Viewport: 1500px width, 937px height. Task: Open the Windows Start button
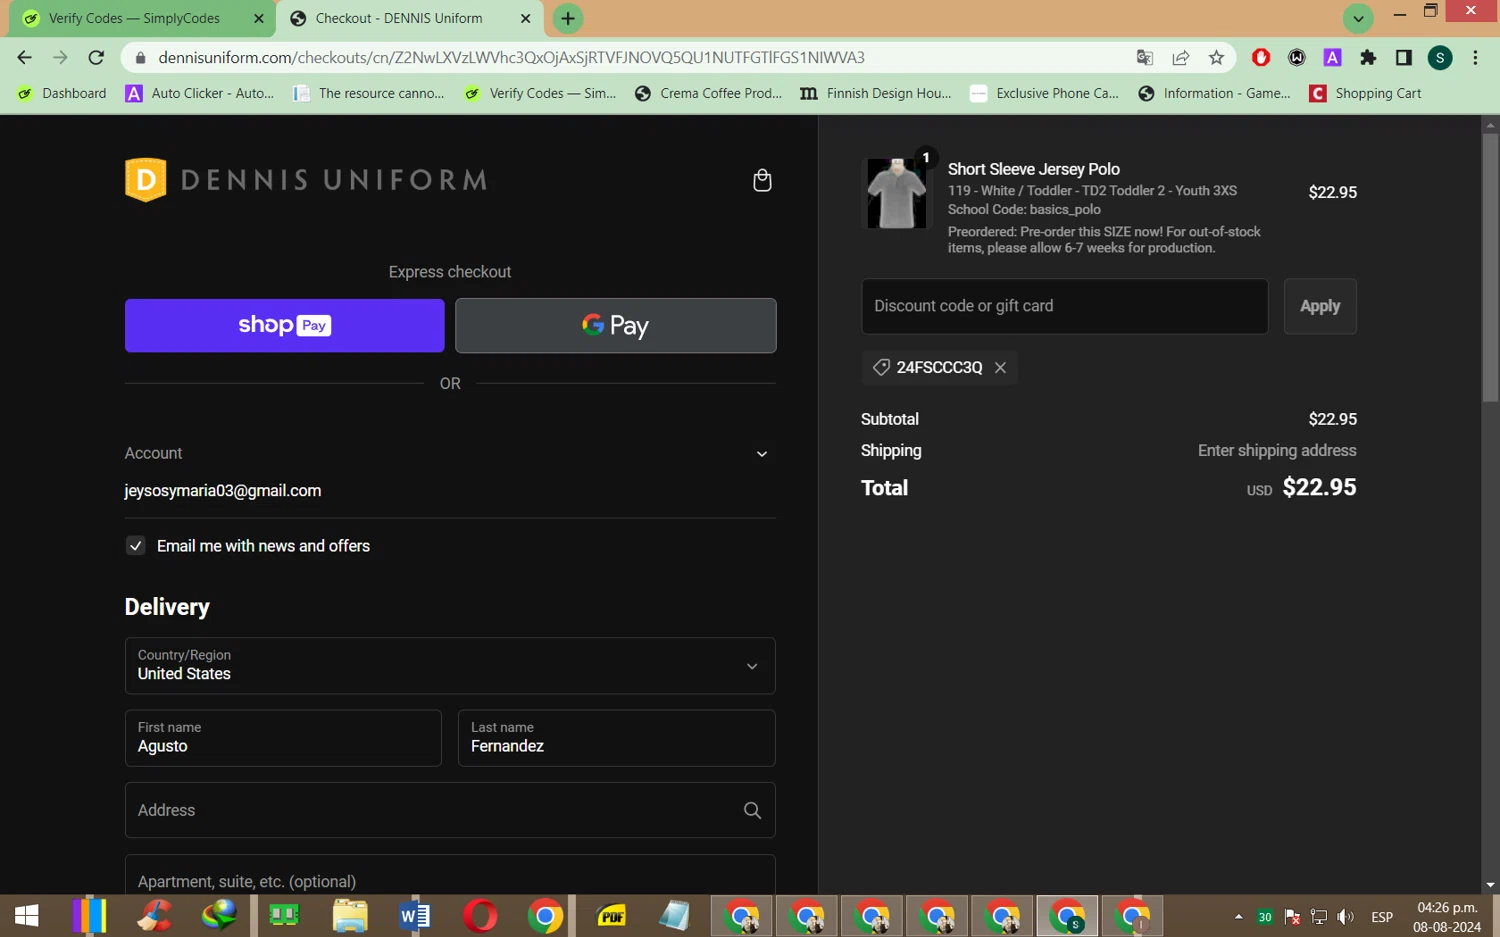pyautogui.click(x=27, y=916)
